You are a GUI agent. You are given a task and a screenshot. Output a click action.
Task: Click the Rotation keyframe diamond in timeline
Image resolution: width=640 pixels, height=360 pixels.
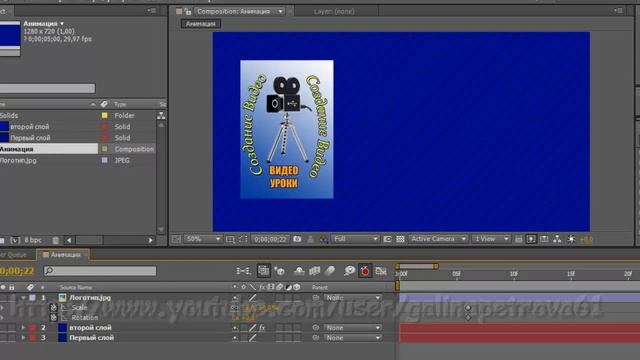tap(468, 317)
